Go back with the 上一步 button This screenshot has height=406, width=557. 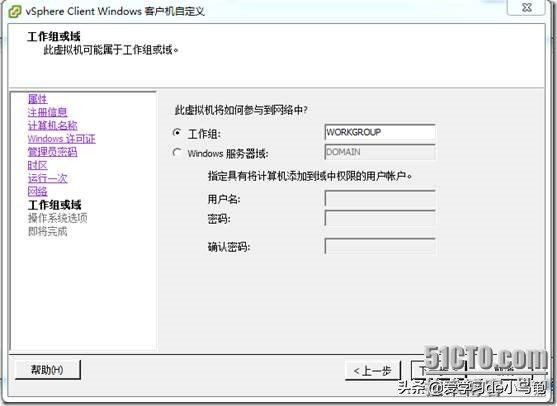tap(373, 371)
